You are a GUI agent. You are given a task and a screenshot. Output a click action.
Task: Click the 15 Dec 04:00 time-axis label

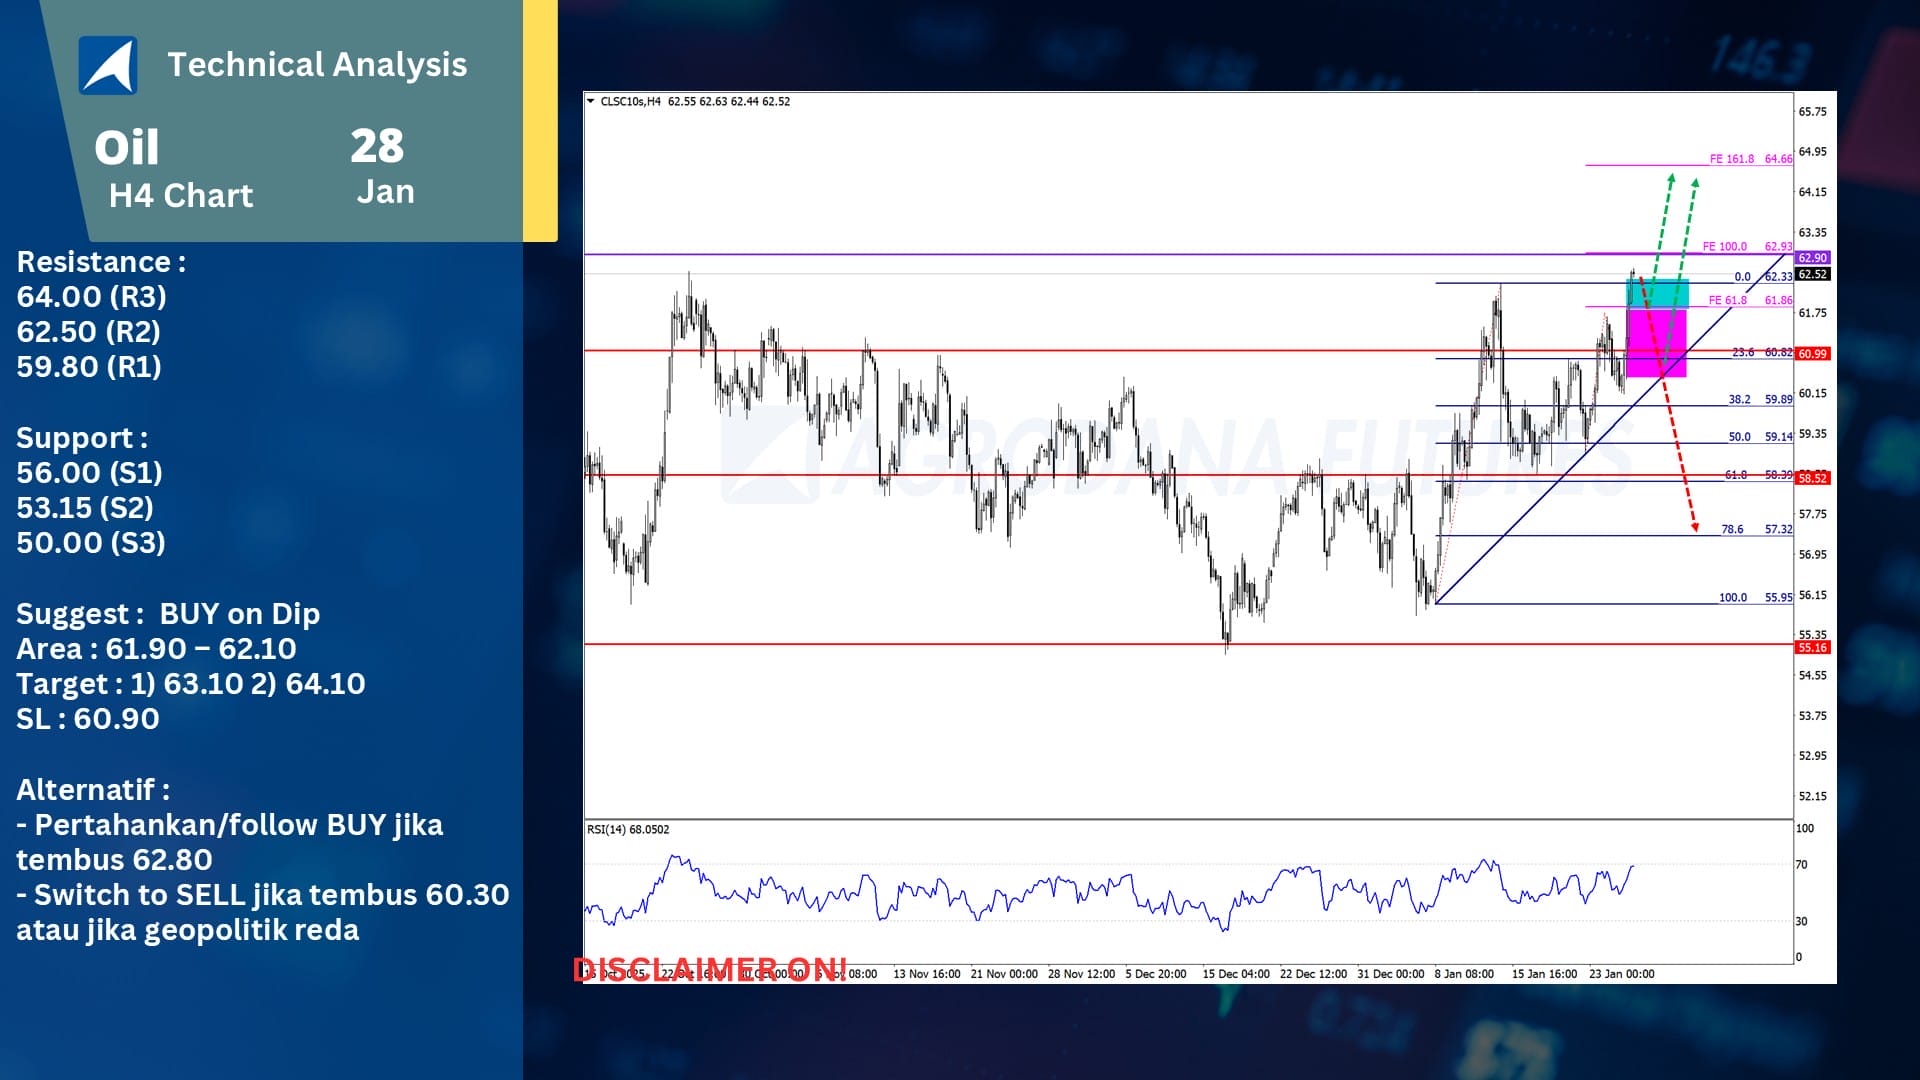[1236, 973]
